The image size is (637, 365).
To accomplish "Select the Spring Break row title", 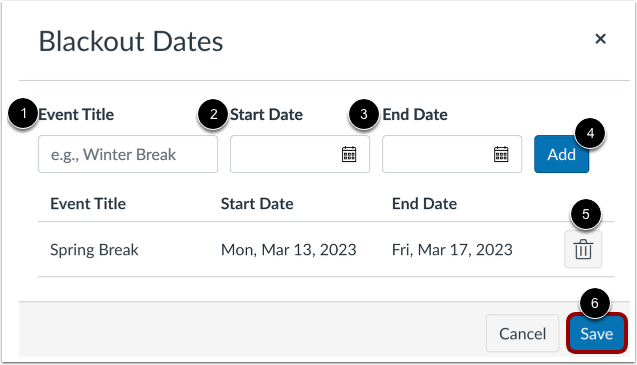I will (94, 250).
